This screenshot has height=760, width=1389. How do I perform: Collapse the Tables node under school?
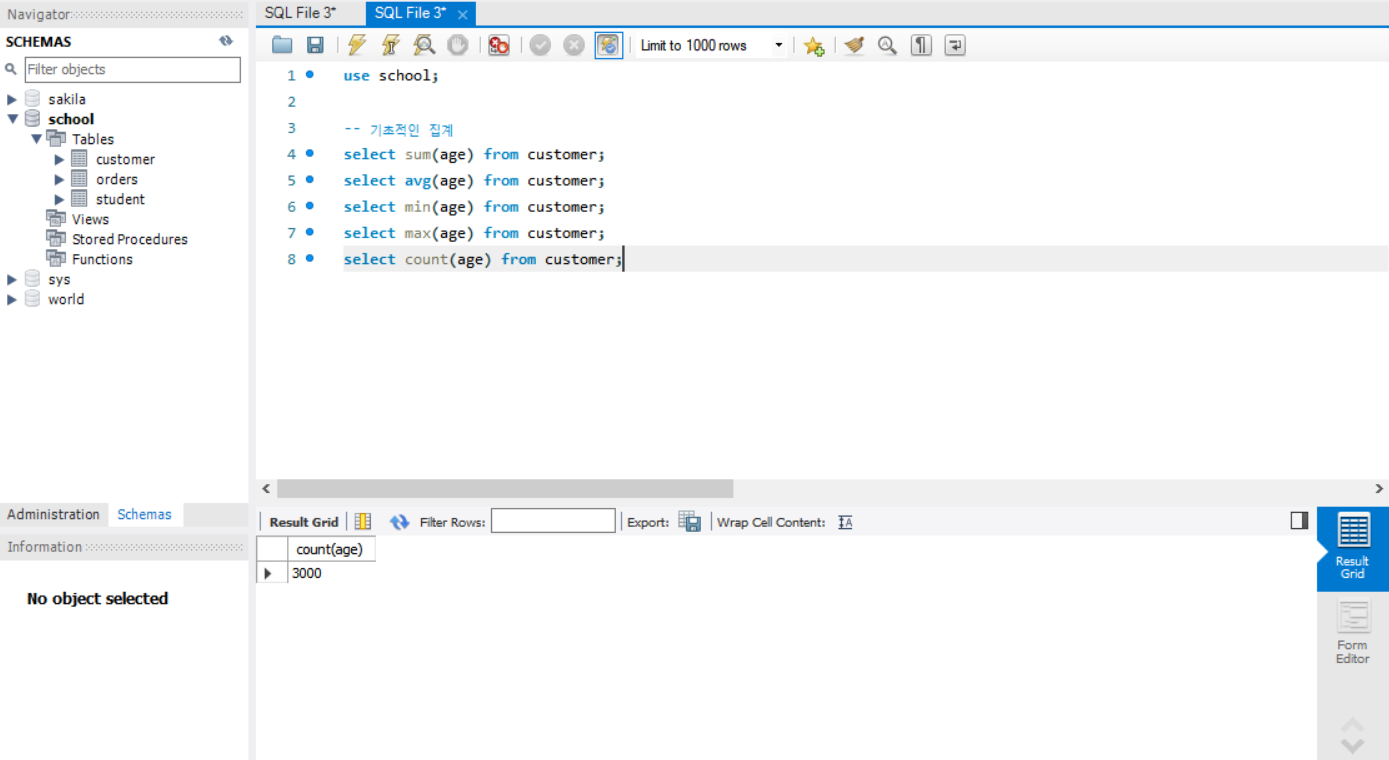click(37, 139)
